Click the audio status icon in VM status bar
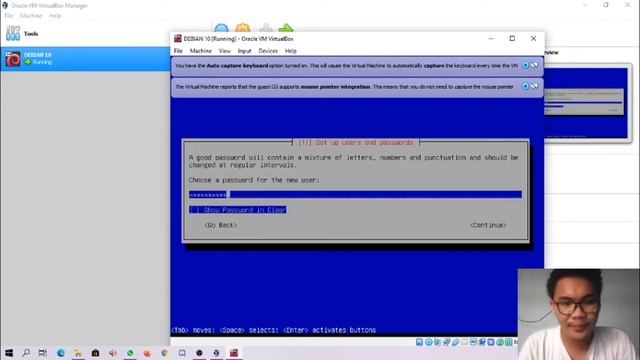This screenshot has height=360, width=640. pos(437,342)
